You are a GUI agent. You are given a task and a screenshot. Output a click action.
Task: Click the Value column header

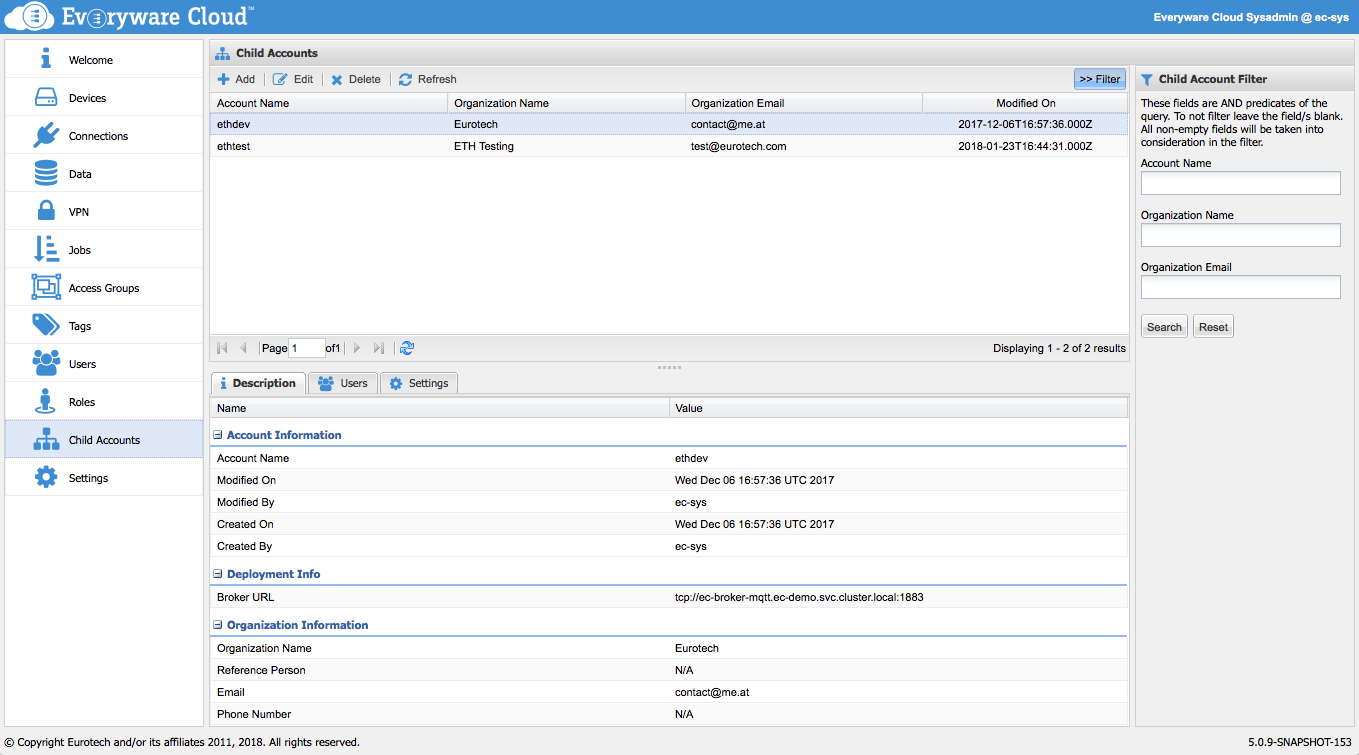pyautogui.click(x=898, y=408)
